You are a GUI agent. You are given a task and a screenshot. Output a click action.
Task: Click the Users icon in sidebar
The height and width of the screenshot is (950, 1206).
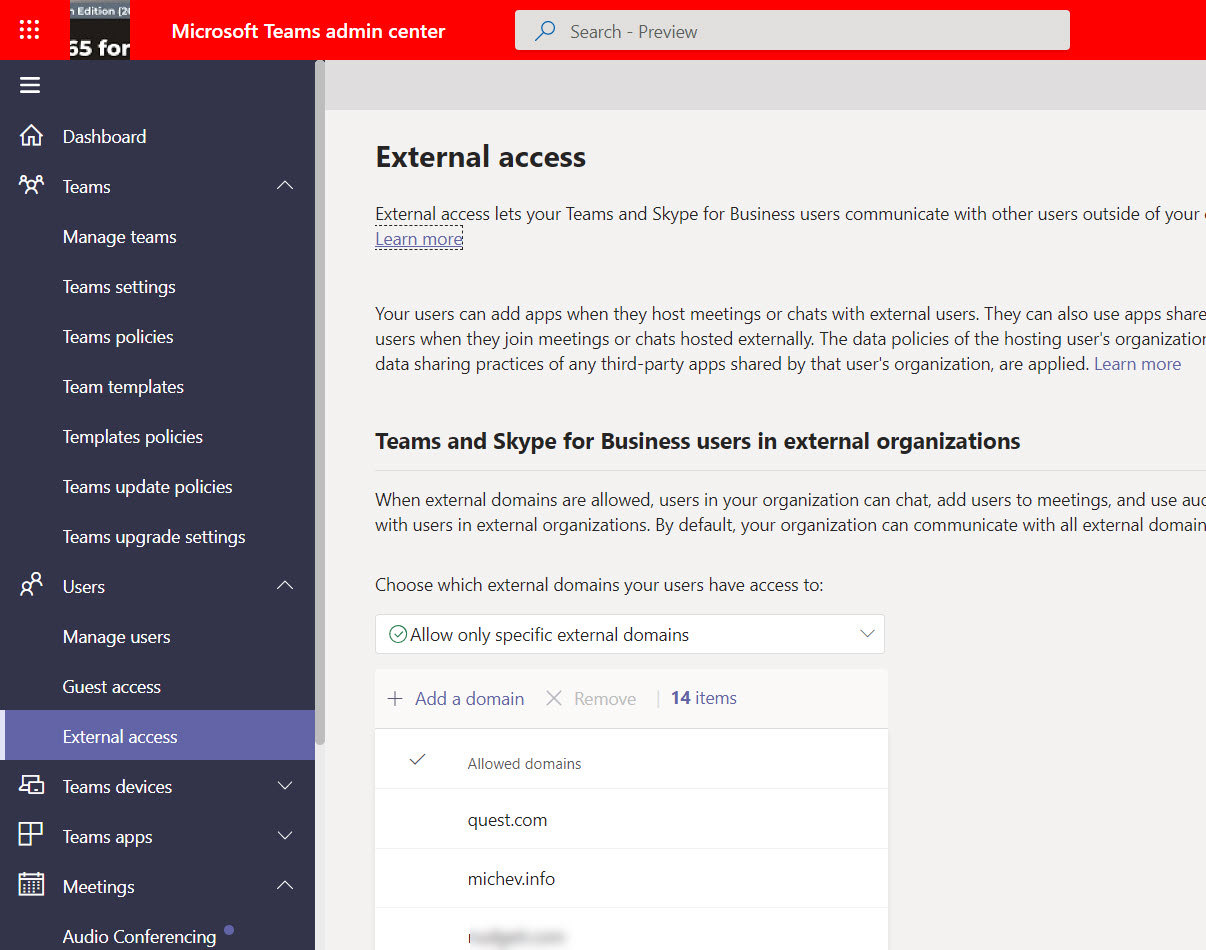(29, 586)
